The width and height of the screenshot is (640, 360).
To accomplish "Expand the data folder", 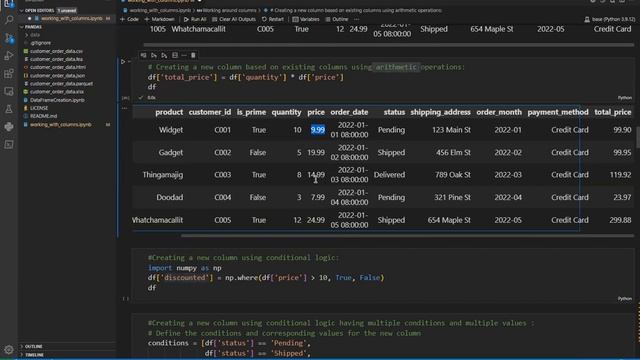I will tap(33, 35).
